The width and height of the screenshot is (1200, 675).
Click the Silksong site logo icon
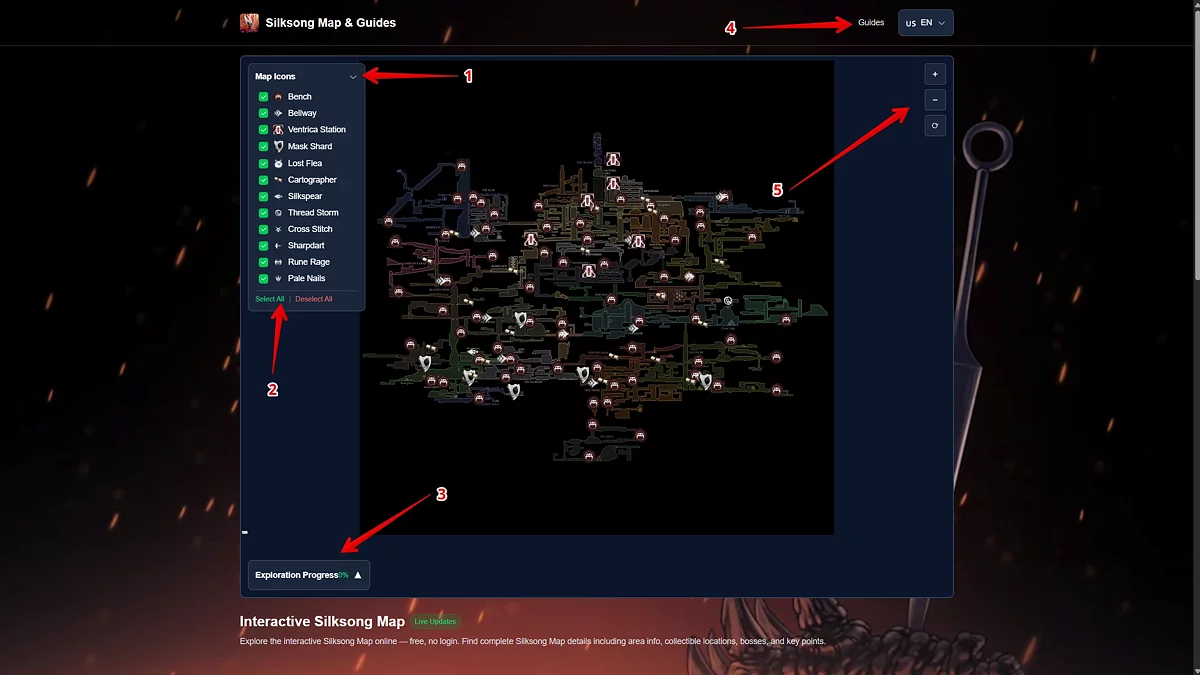click(x=249, y=22)
